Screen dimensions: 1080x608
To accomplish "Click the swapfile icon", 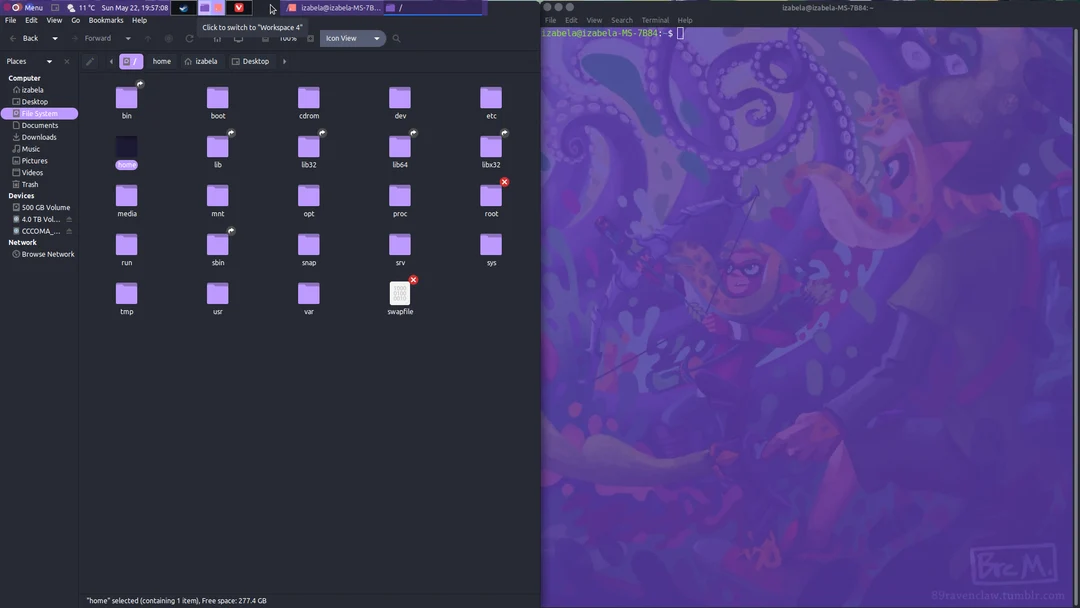I will 400,294.
